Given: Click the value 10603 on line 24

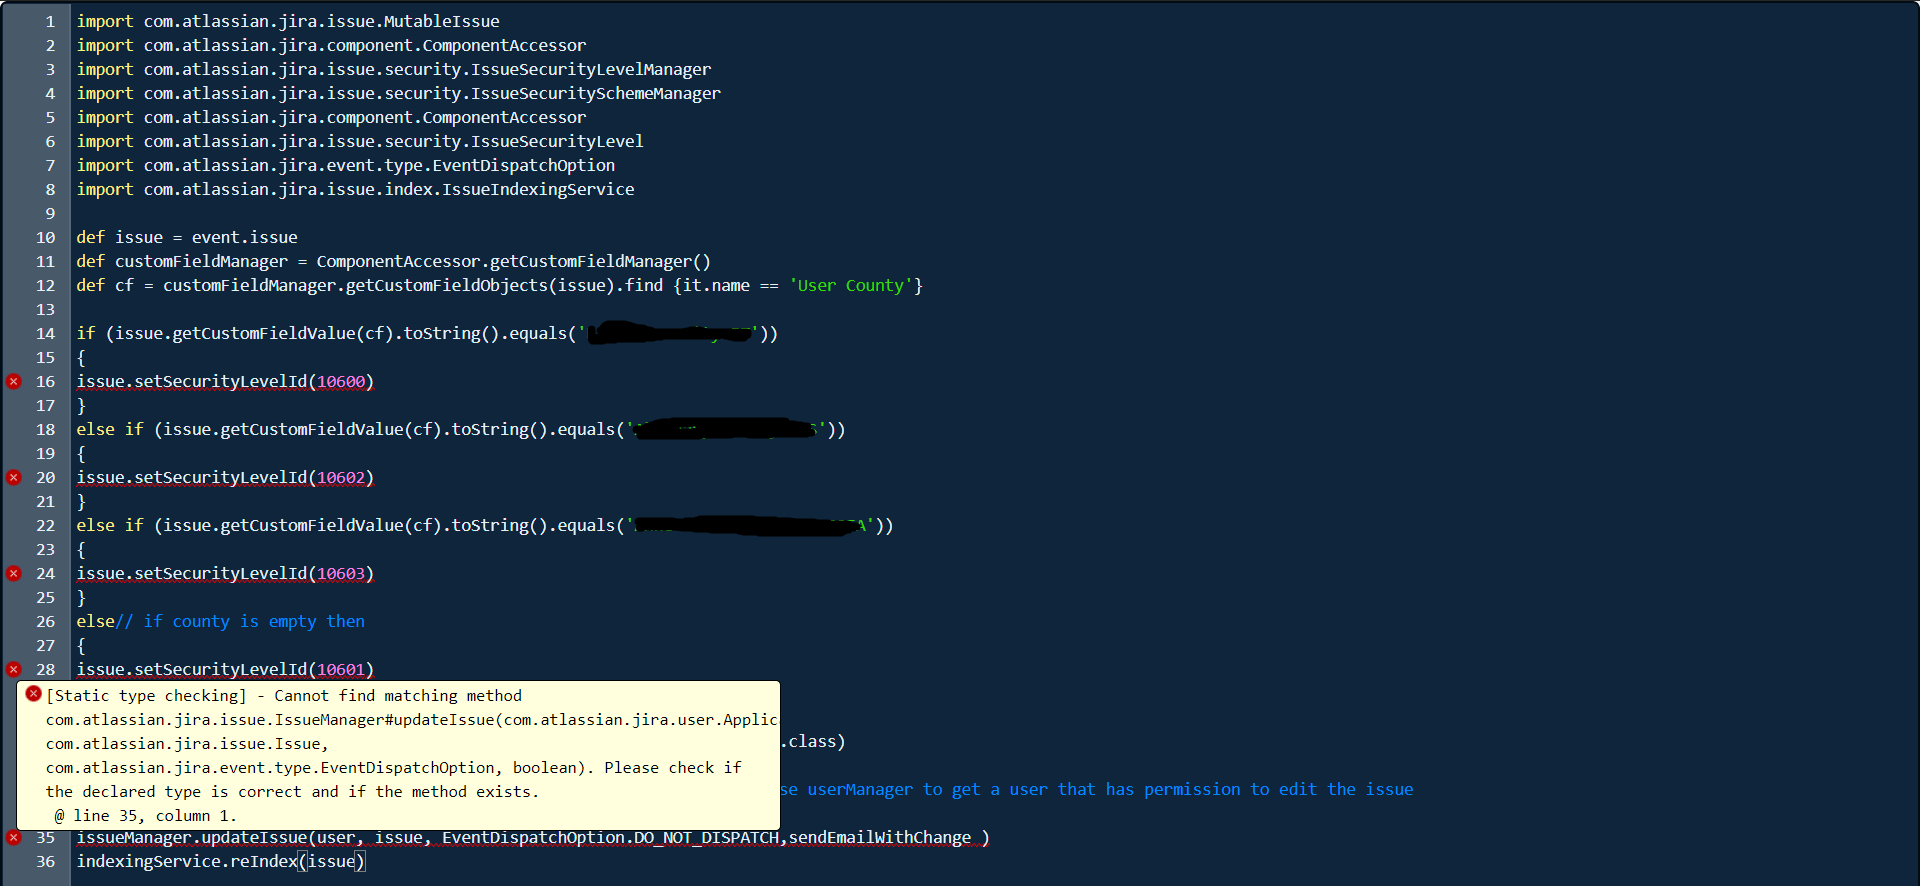Looking at the screenshot, I should 341,573.
